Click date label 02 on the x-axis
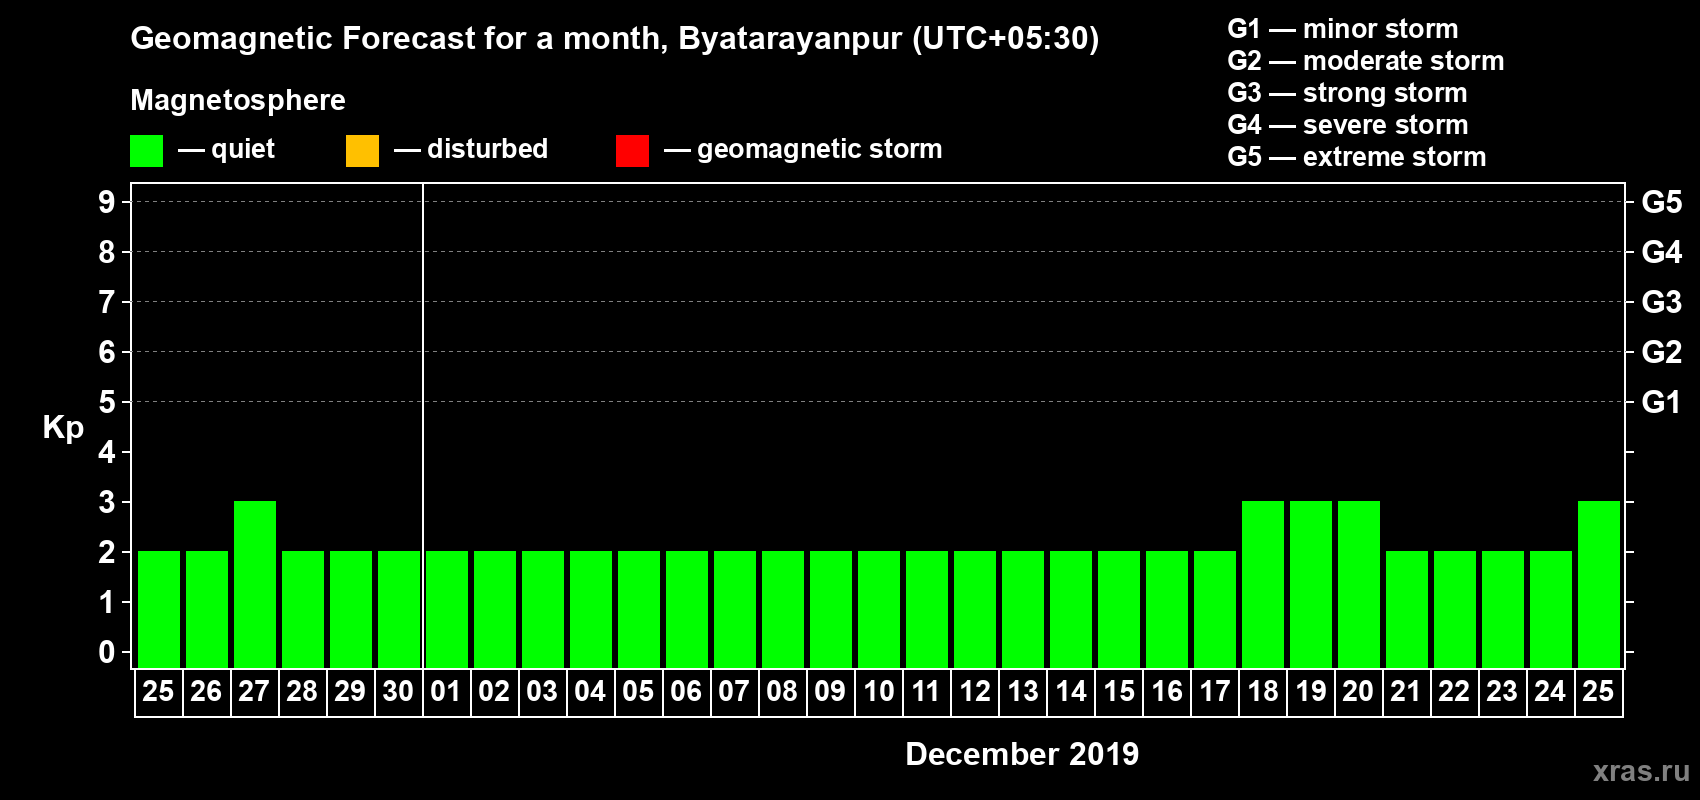The width and height of the screenshot is (1700, 800). coord(494,691)
